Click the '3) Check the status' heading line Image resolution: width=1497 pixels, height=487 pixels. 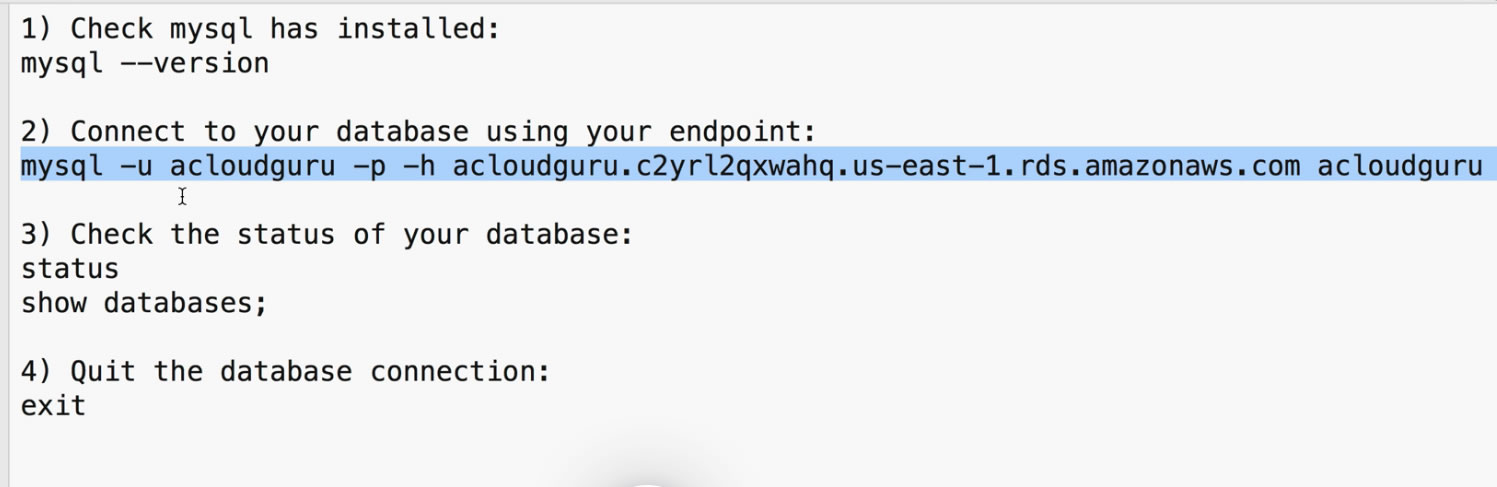[x=327, y=235]
